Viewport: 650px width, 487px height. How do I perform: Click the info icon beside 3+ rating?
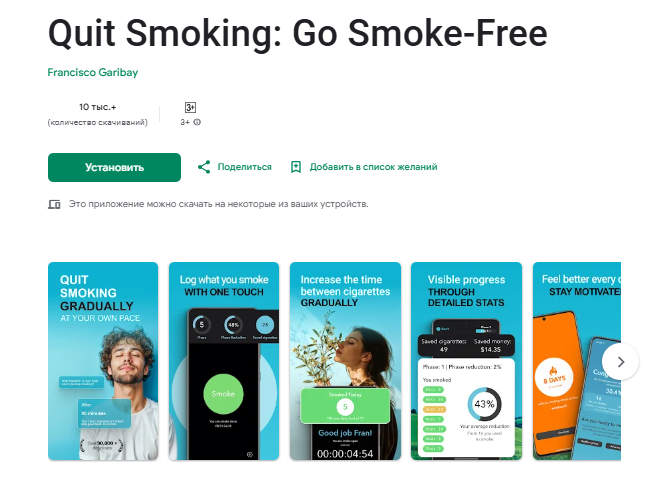pyautogui.click(x=197, y=122)
